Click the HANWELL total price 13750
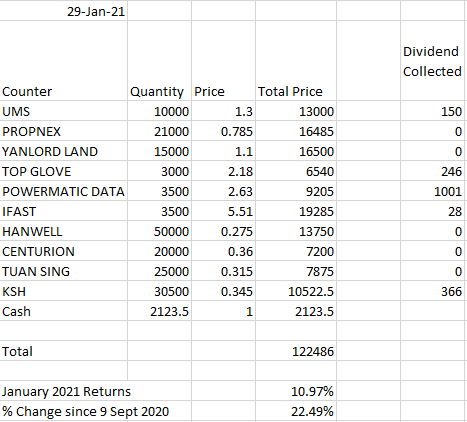 296,231
